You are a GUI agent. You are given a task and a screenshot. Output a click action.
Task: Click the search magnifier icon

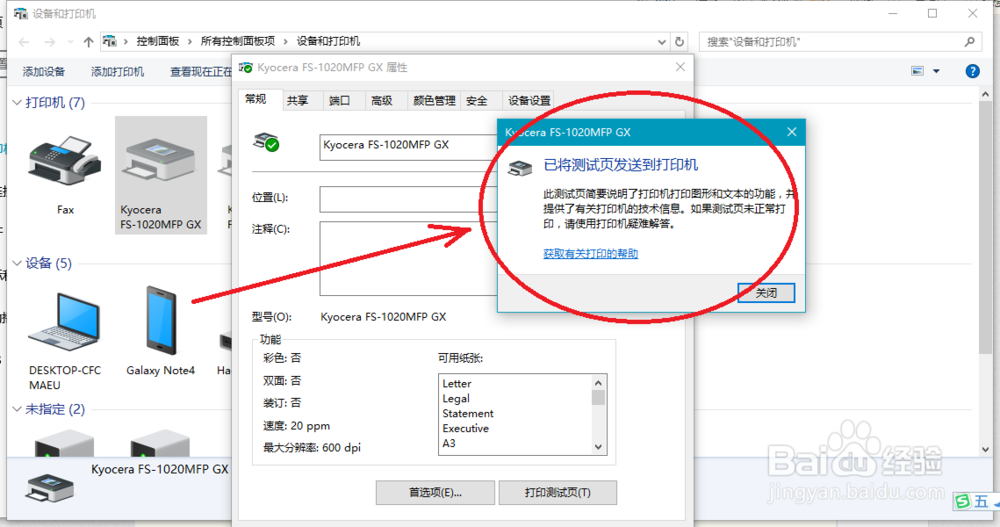click(969, 42)
